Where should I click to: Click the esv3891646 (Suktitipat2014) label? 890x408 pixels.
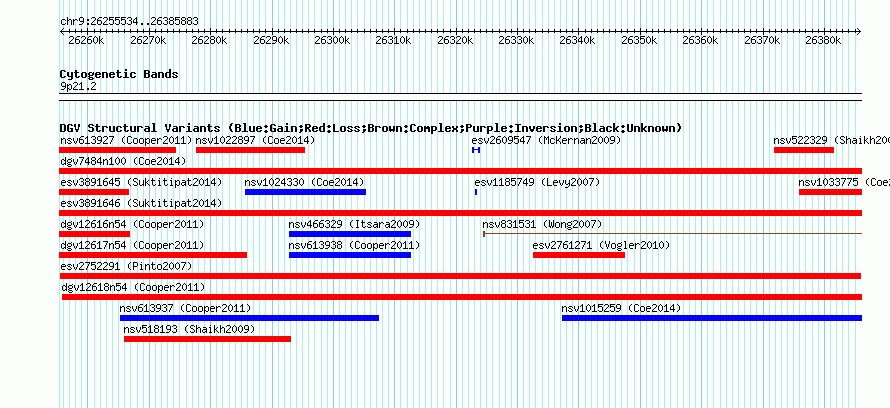tap(141, 203)
